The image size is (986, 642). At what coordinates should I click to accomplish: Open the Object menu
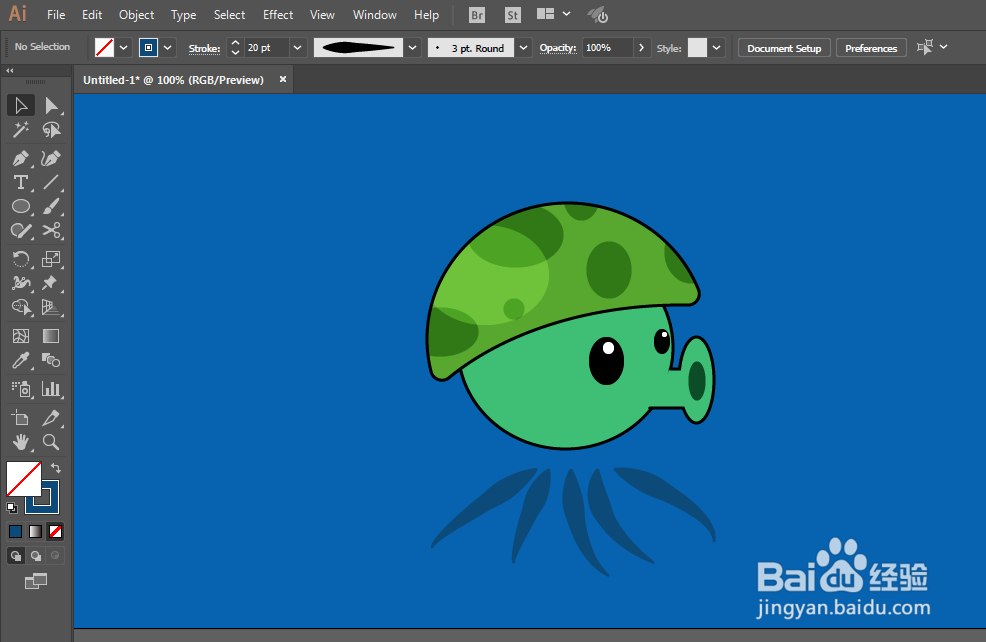click(x=136, y=14)
